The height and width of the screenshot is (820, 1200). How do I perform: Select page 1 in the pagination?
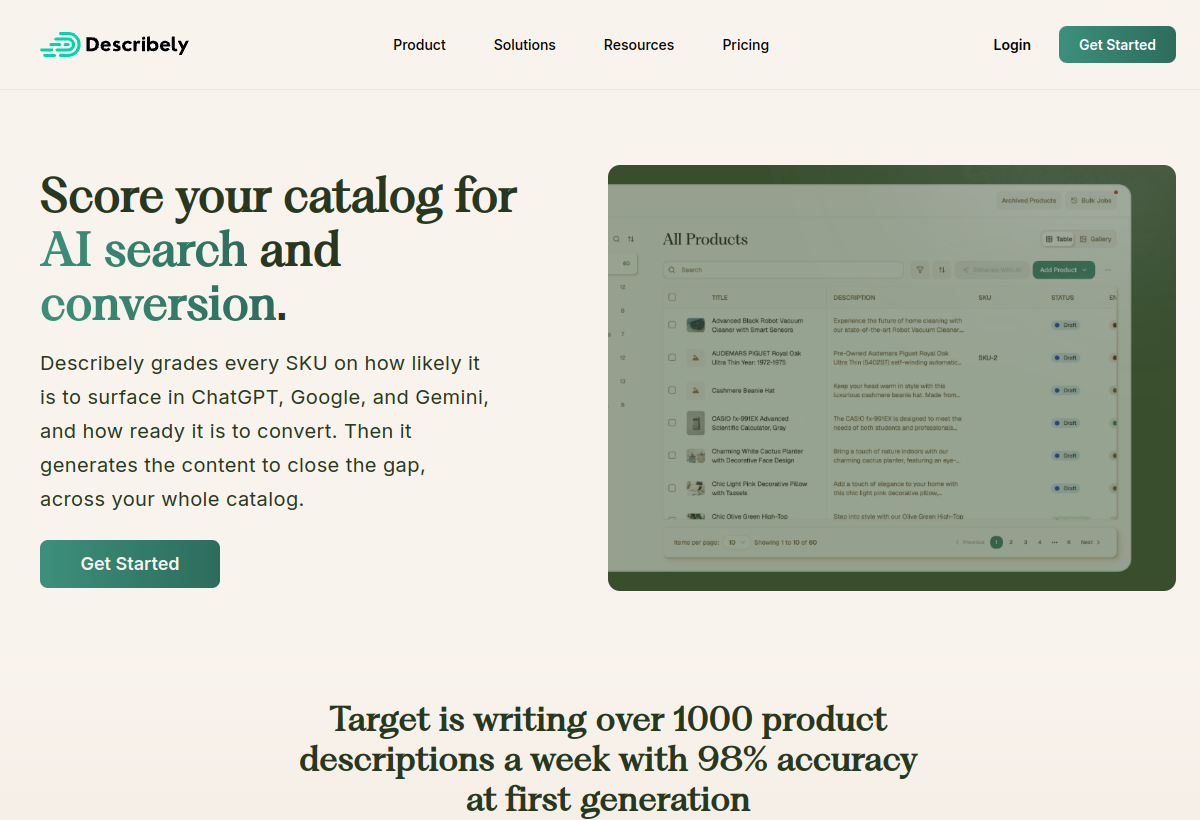996,542
